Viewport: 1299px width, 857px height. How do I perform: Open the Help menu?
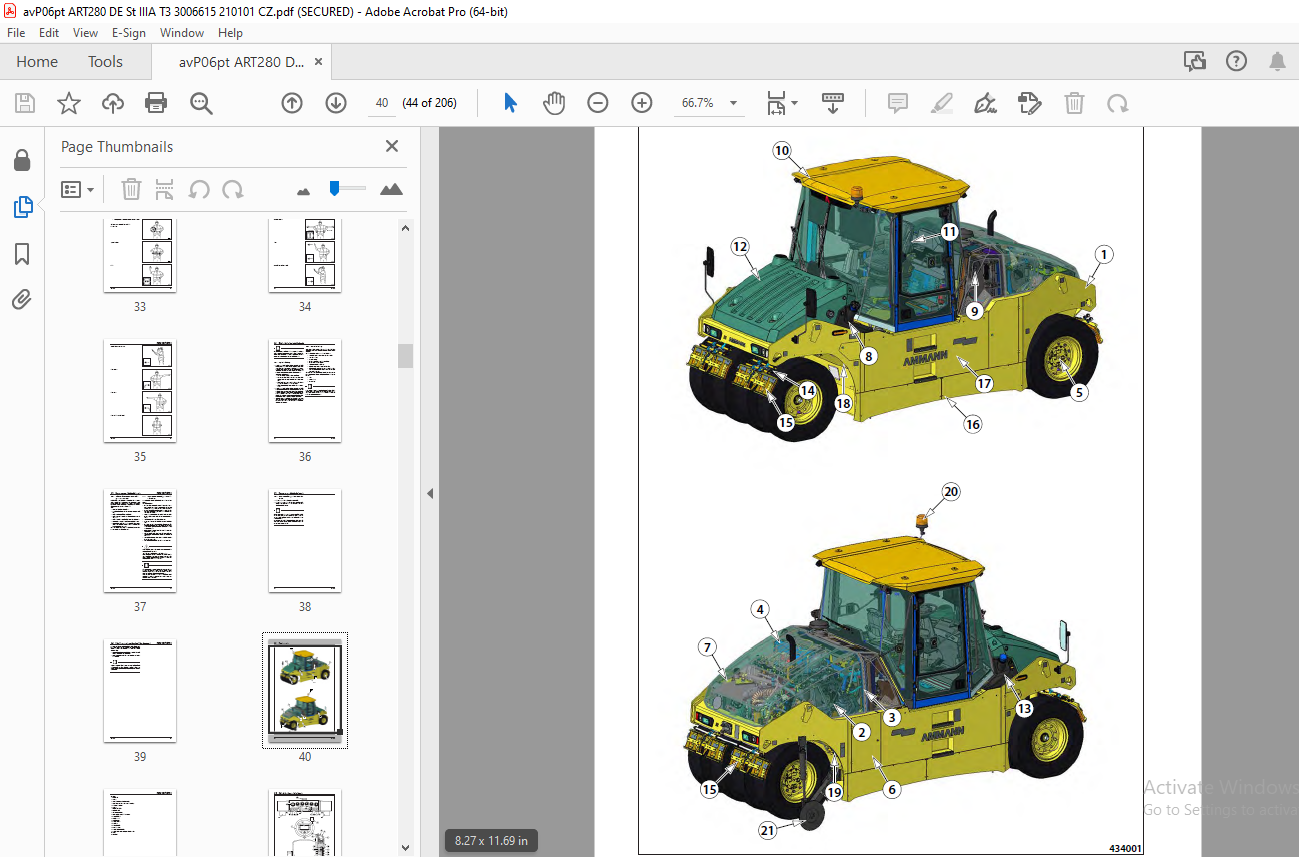[x=230, y=33]
